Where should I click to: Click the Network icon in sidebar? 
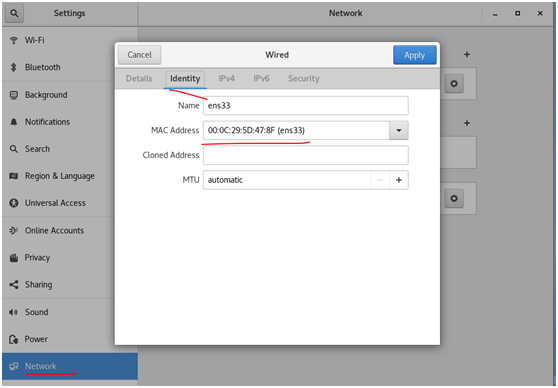tap(14, 366)
